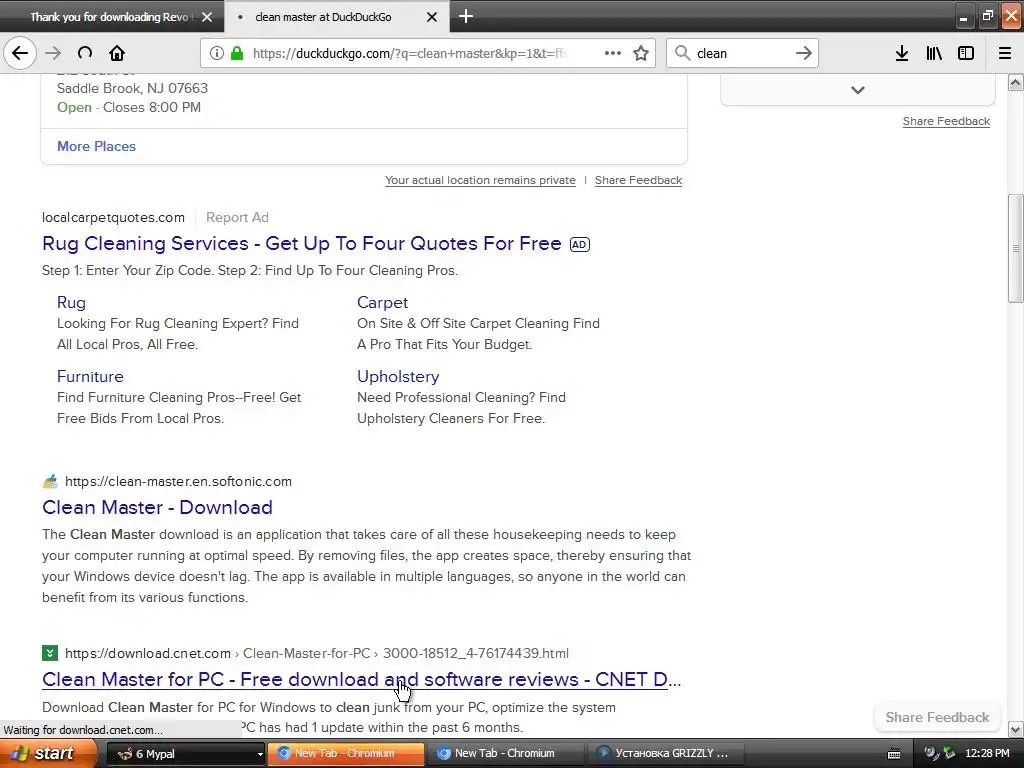Open a new browser tab
This screenshot has height=768, width=1024.
[x=466, y=16]
